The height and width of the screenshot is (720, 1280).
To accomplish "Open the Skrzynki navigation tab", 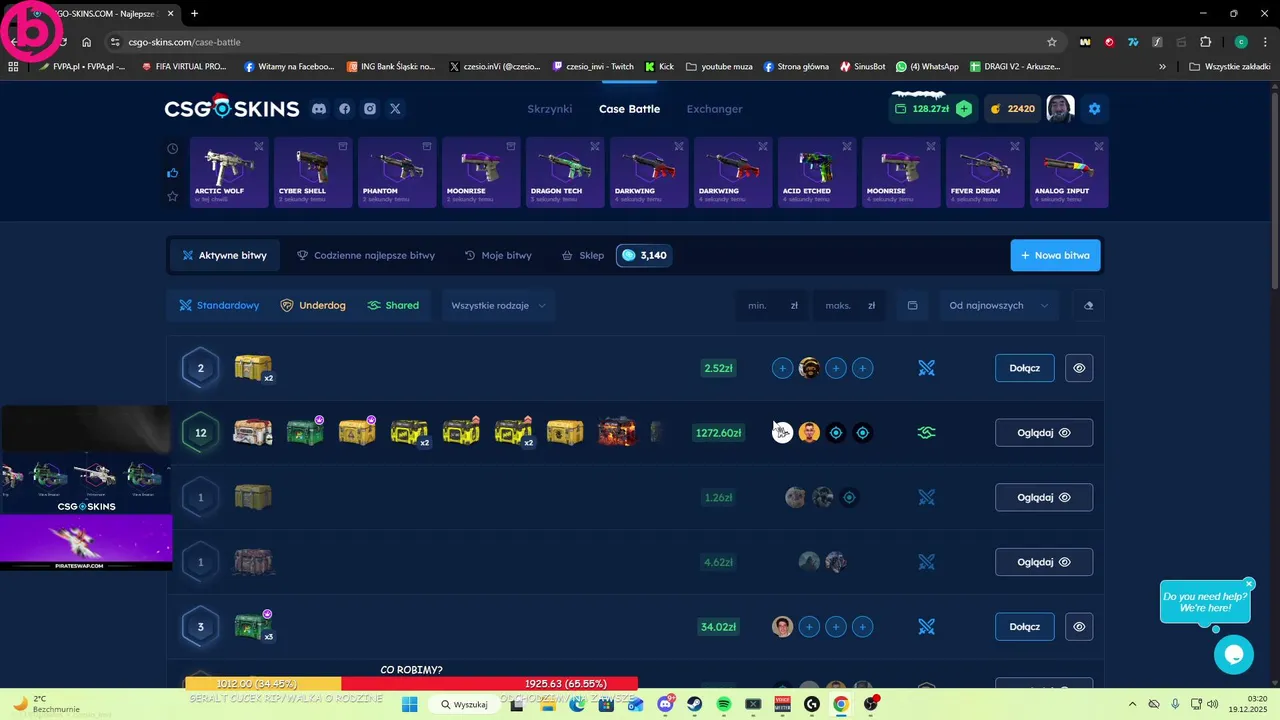I will (550, 108).
